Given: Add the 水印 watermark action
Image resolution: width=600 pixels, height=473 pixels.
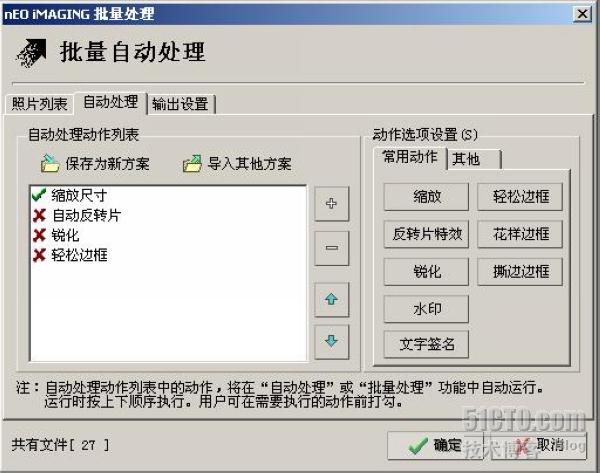Looking at the screenshot, I should (x=426, y=309).
